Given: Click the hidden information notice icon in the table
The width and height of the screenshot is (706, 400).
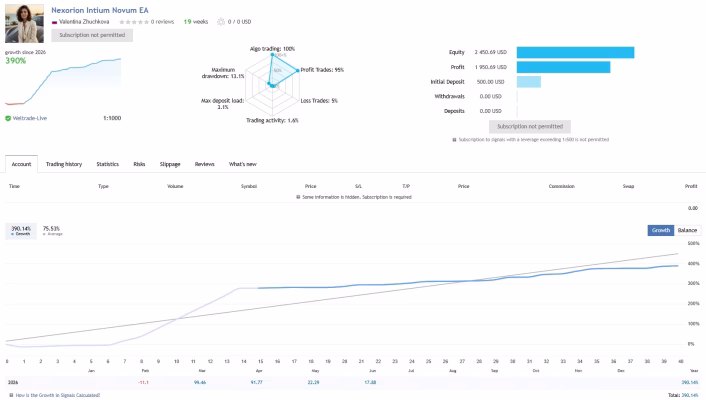Looking at the screenshot, I should pyautogui.click(x=298, y=197).
